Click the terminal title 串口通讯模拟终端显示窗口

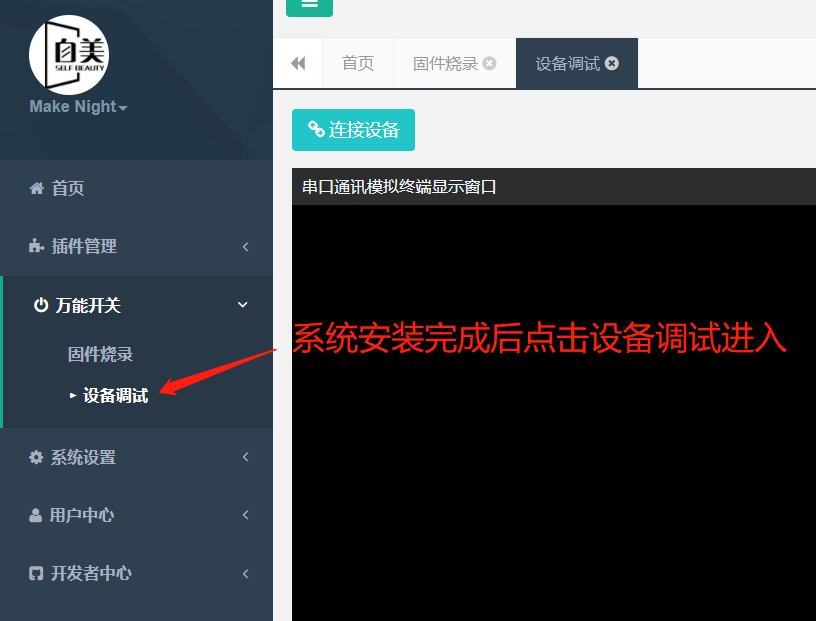pos(399,187)
